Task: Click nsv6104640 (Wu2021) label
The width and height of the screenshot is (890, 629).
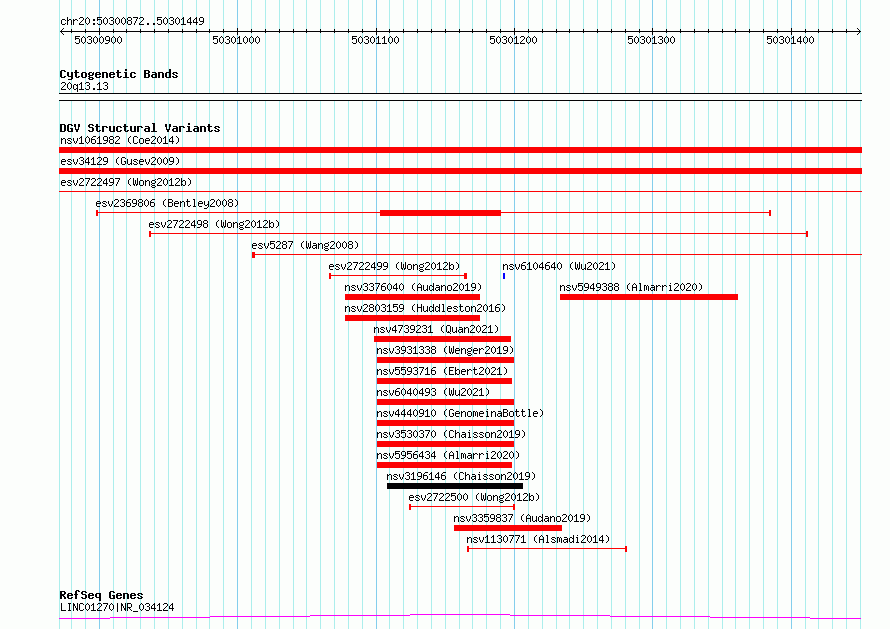Action: click(559, 266)
